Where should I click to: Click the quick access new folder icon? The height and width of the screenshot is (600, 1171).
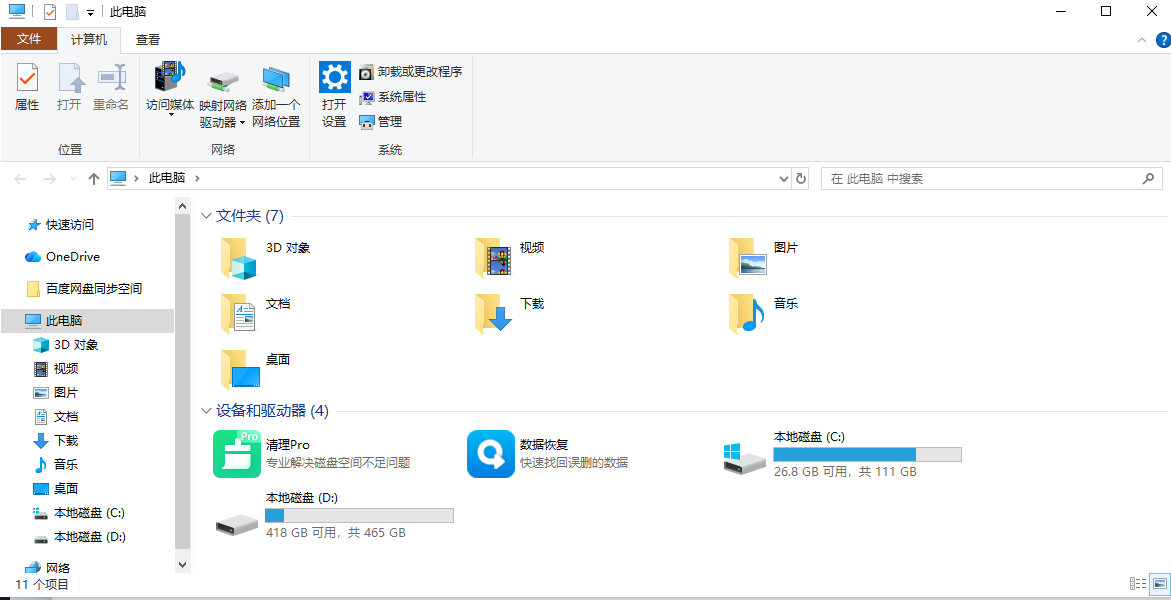[x=72, y=12]
